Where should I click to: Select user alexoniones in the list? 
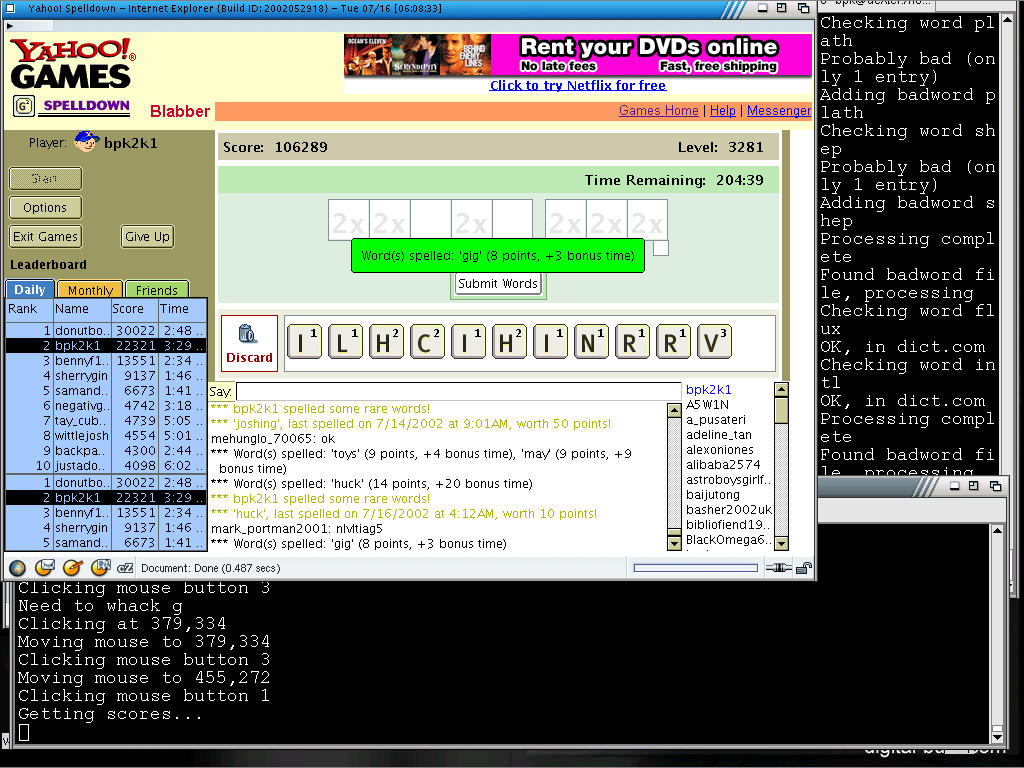click(720, 450)
